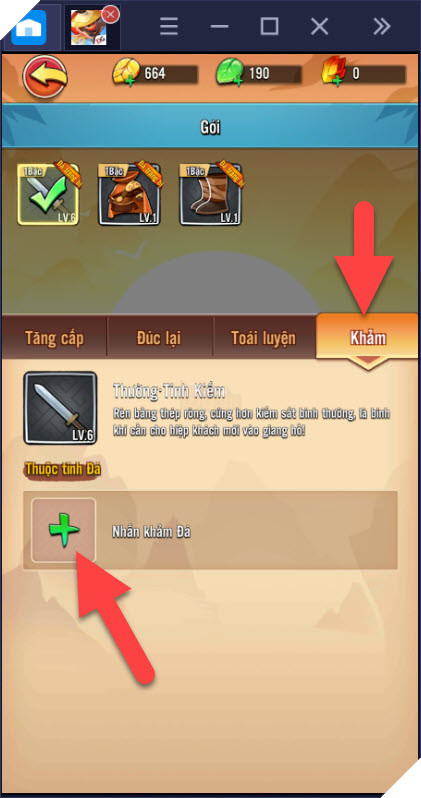Open the BlueStacks hamburger menu
Screen dimensions: 421x798
click(x=169, y=26)
